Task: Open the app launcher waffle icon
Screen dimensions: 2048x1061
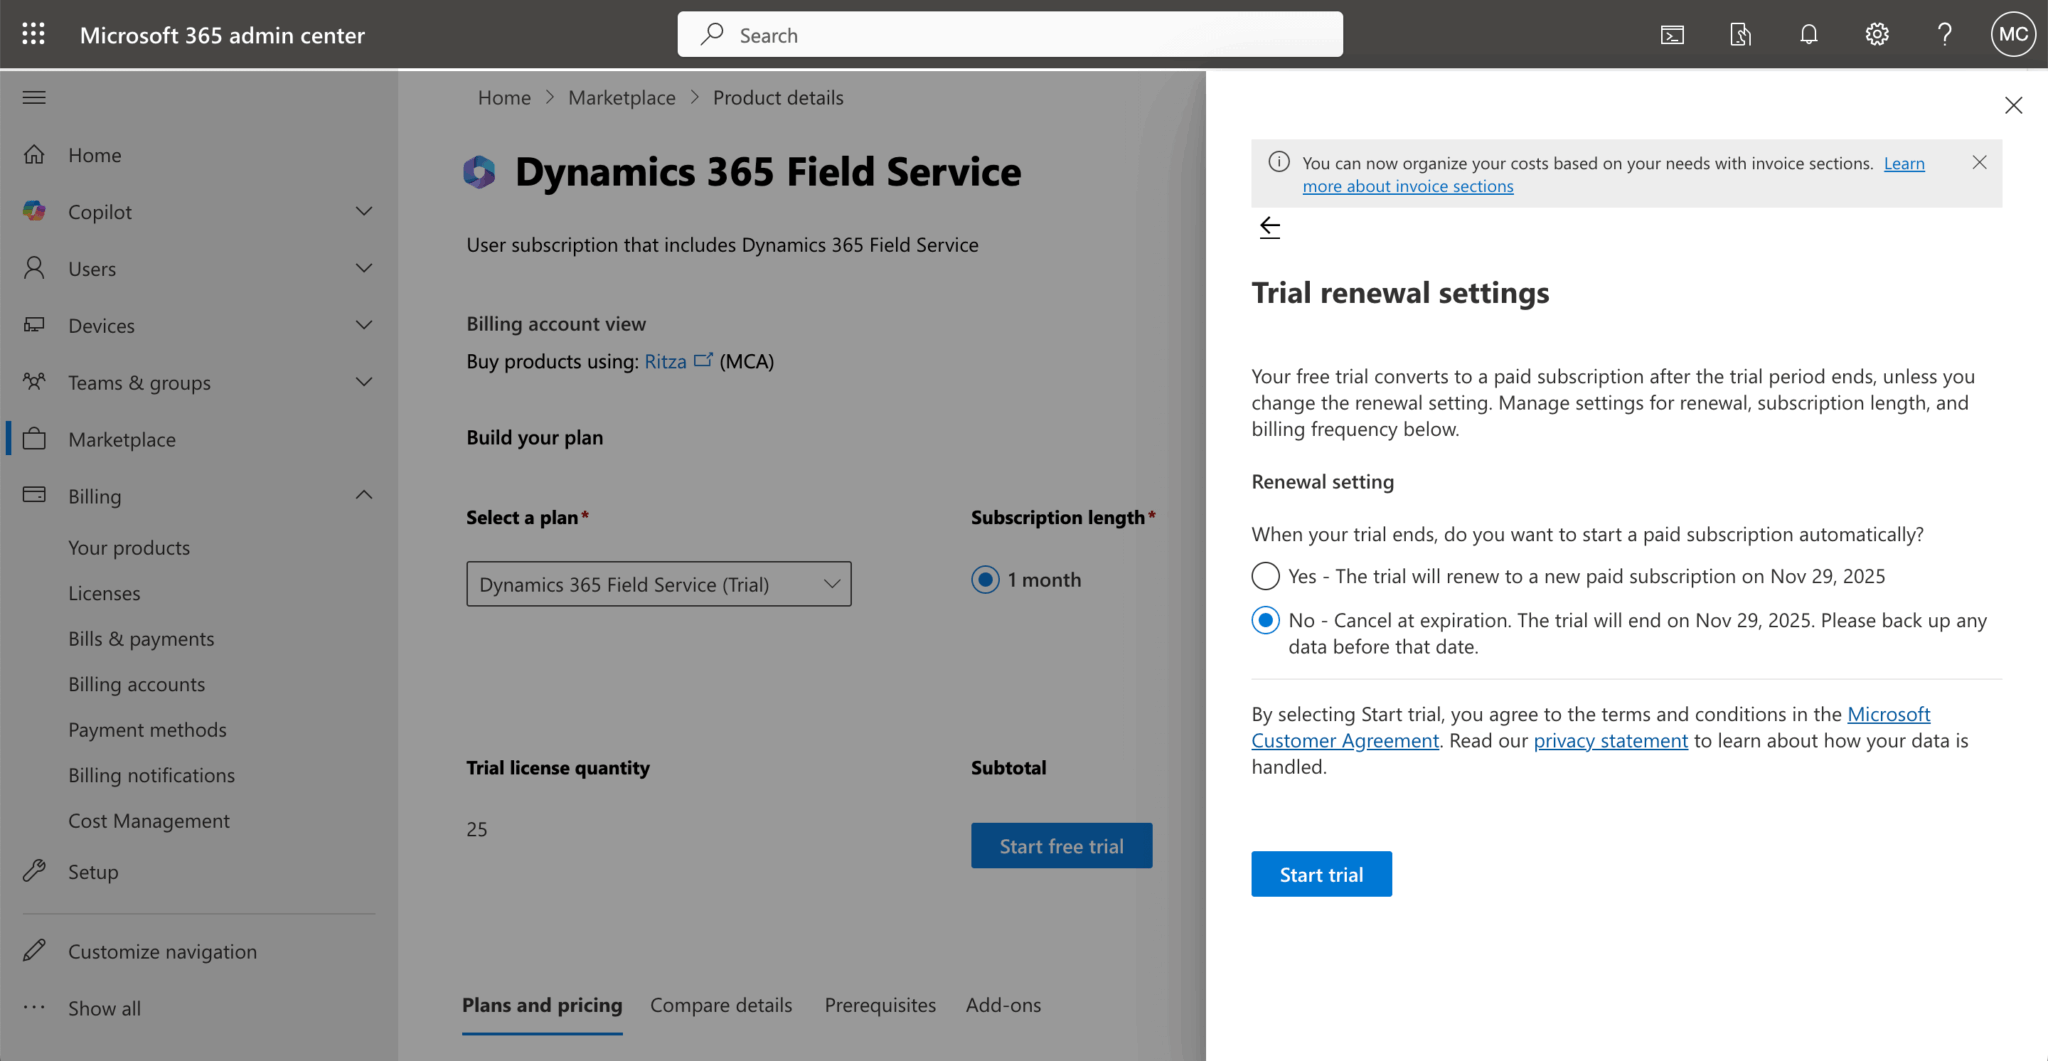Action: 33,34
